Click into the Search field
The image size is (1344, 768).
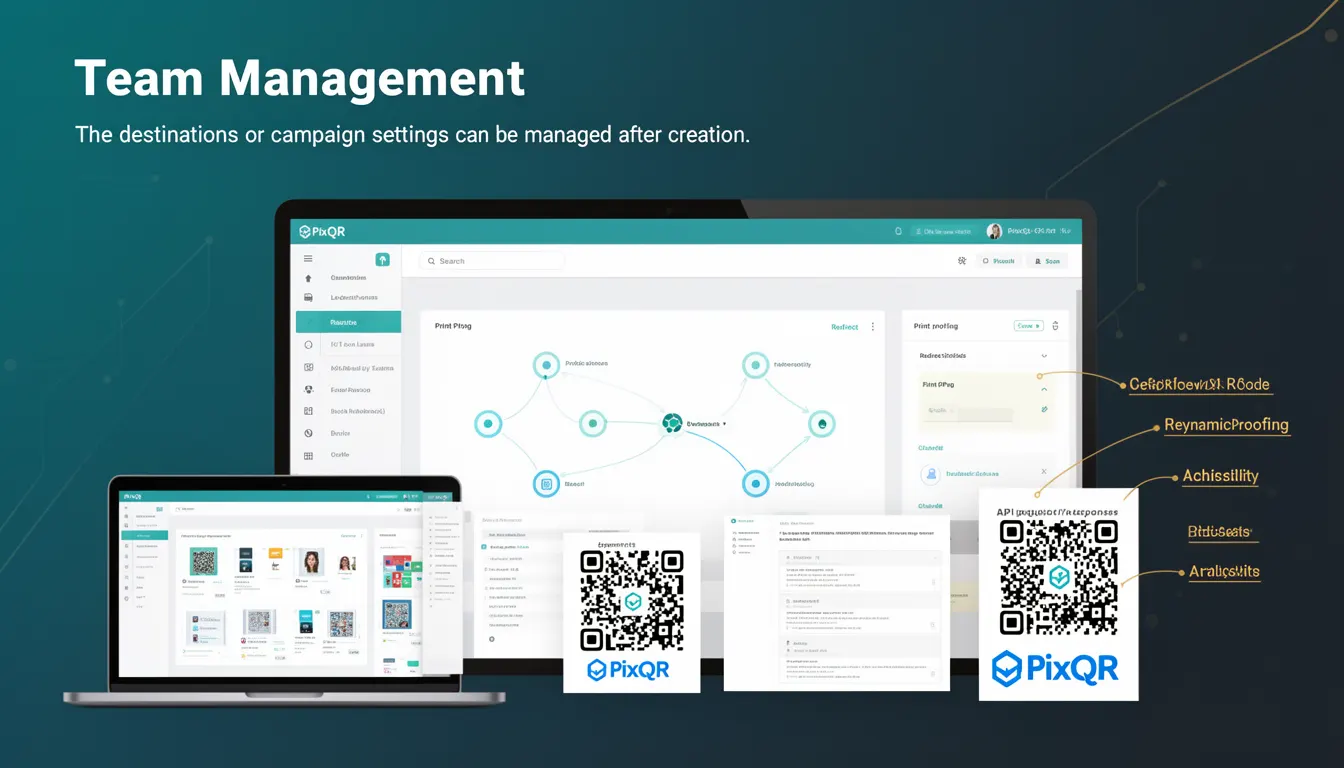491,261
